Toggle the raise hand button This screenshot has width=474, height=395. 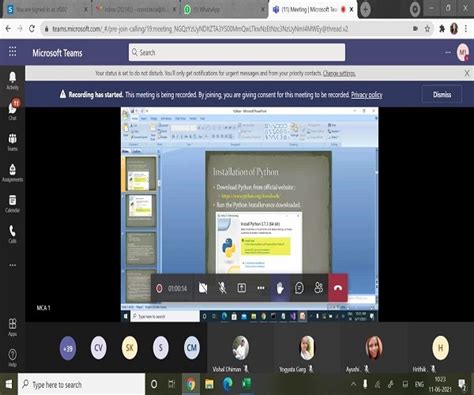[x=280, y=288]
